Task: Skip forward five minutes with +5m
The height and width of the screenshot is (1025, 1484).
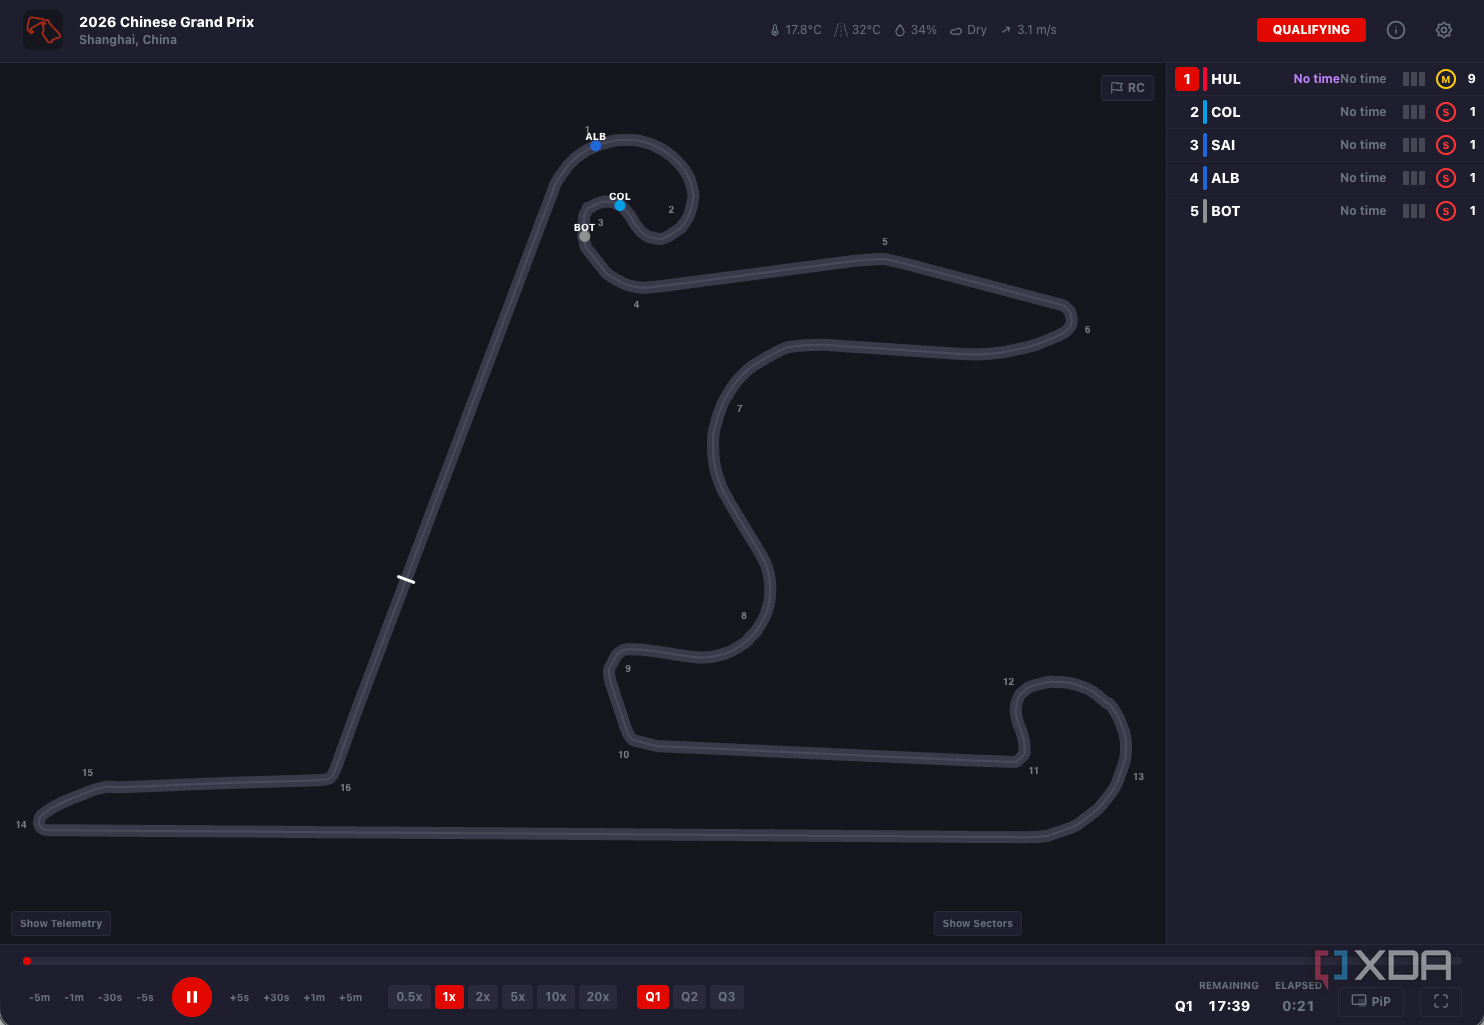Action: 350,997
